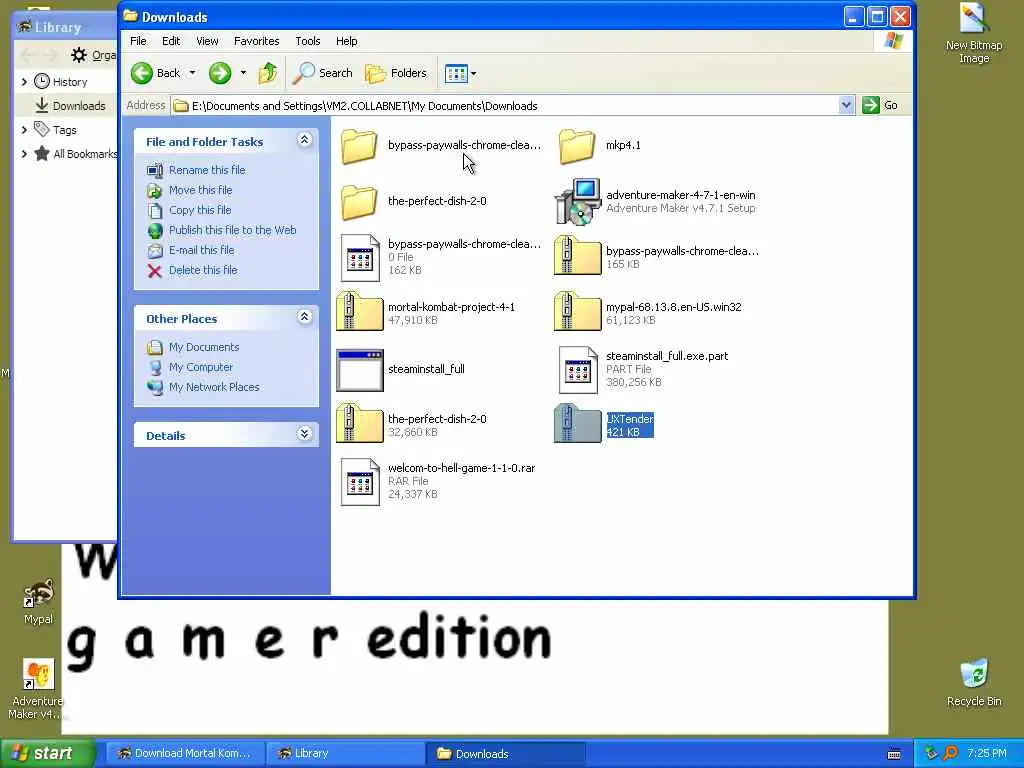1024x768 pixels.
Task: Click Rename this file
Action: (x=207, y=170)
